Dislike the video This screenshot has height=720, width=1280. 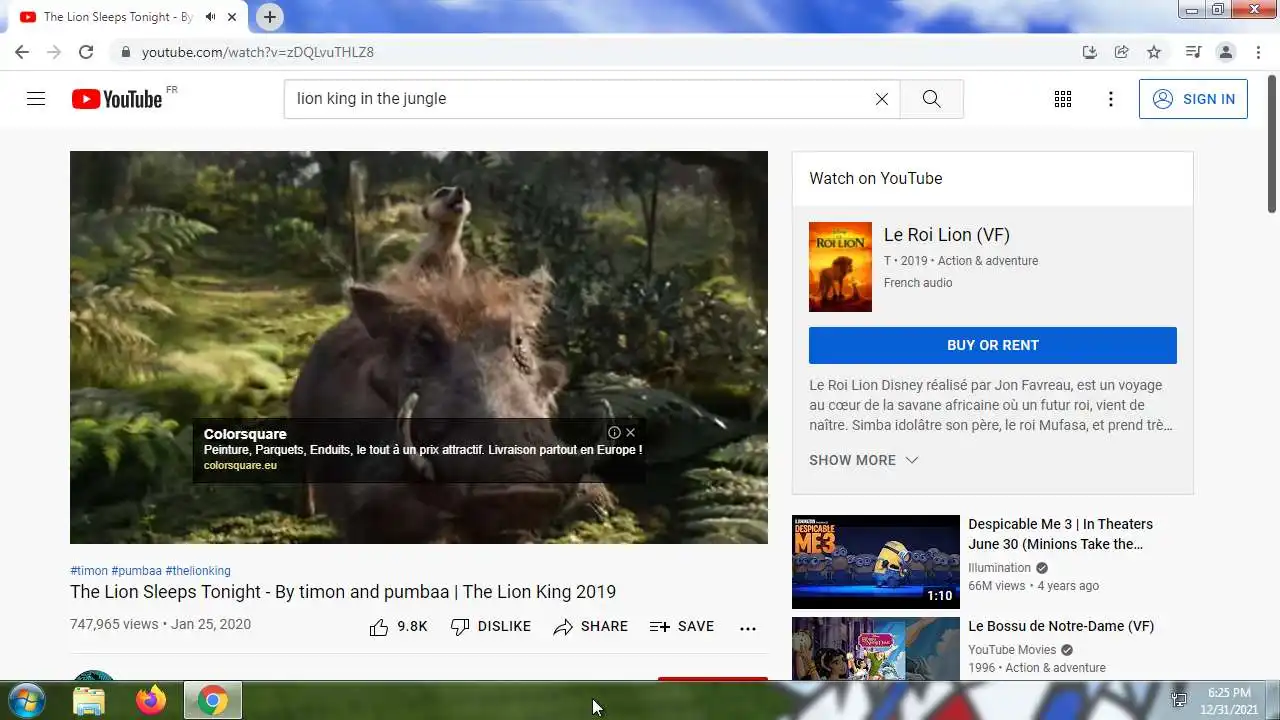click(490, 627)
